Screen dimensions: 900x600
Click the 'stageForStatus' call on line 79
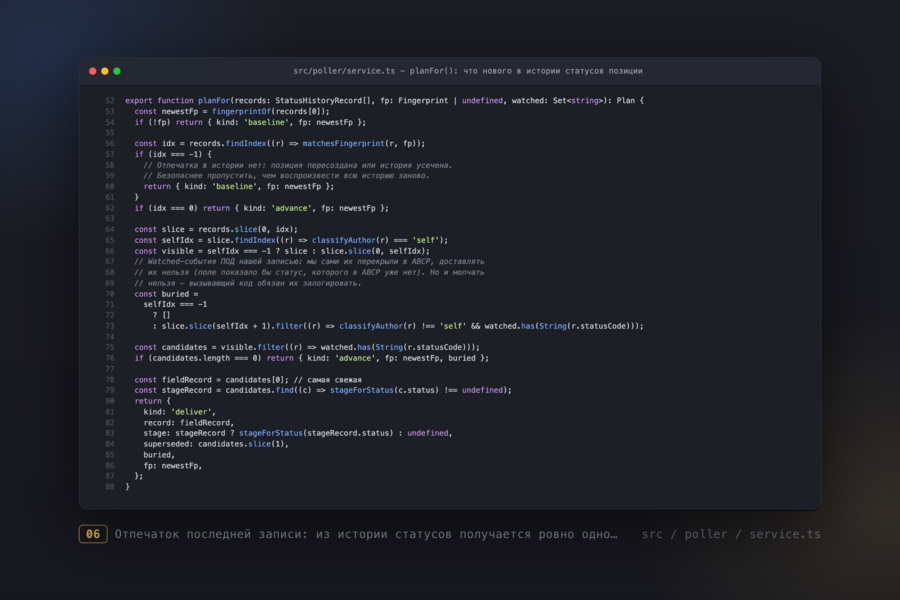[362, 390]
